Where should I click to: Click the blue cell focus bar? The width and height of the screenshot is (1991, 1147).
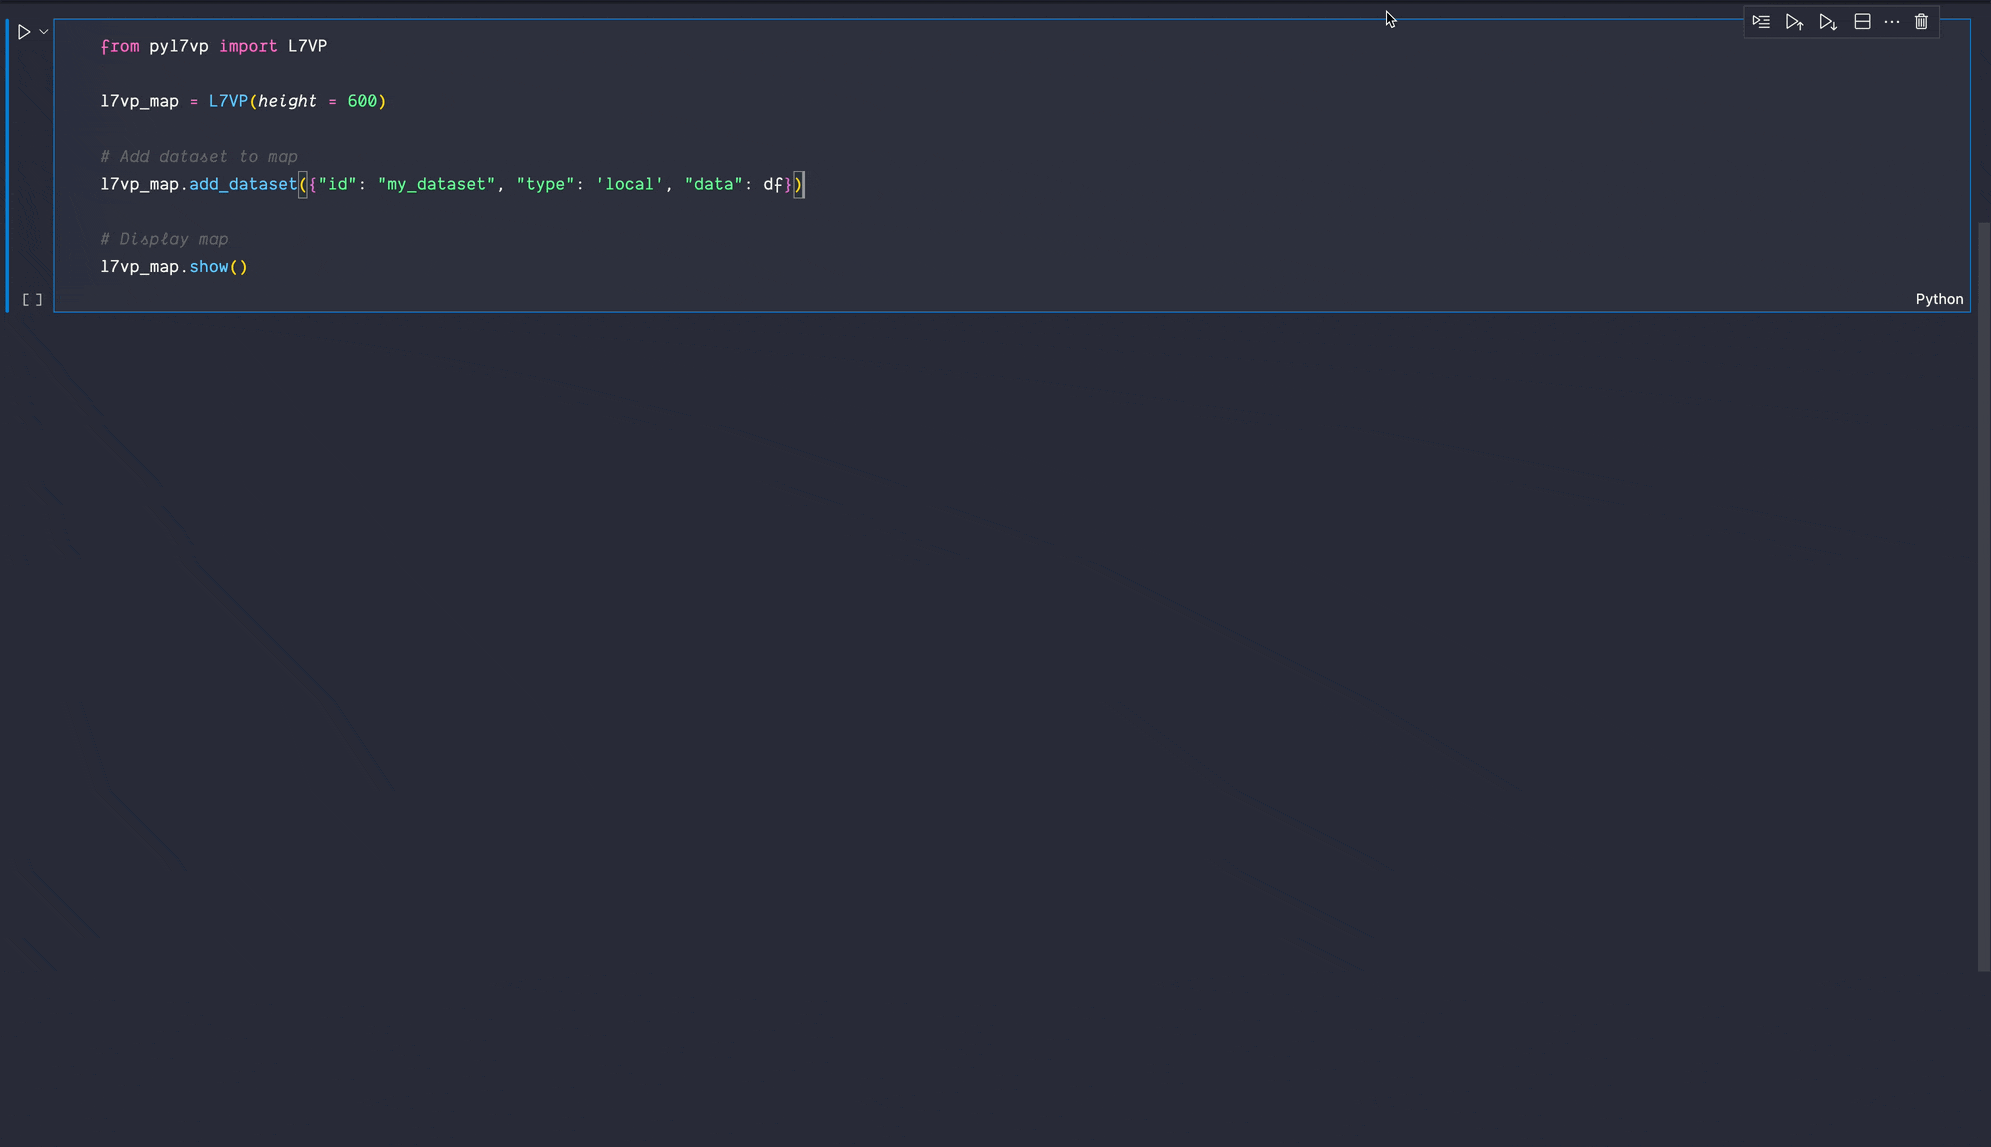tap(7, 165)
